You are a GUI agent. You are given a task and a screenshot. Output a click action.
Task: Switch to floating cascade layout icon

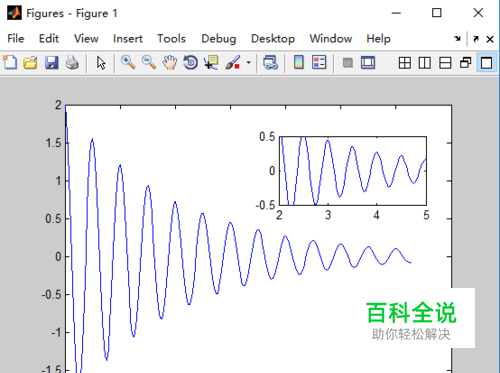coord(465,63)
